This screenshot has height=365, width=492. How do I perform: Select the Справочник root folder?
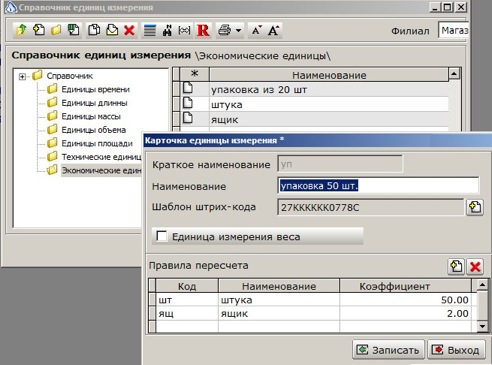(x=69, y=76)
